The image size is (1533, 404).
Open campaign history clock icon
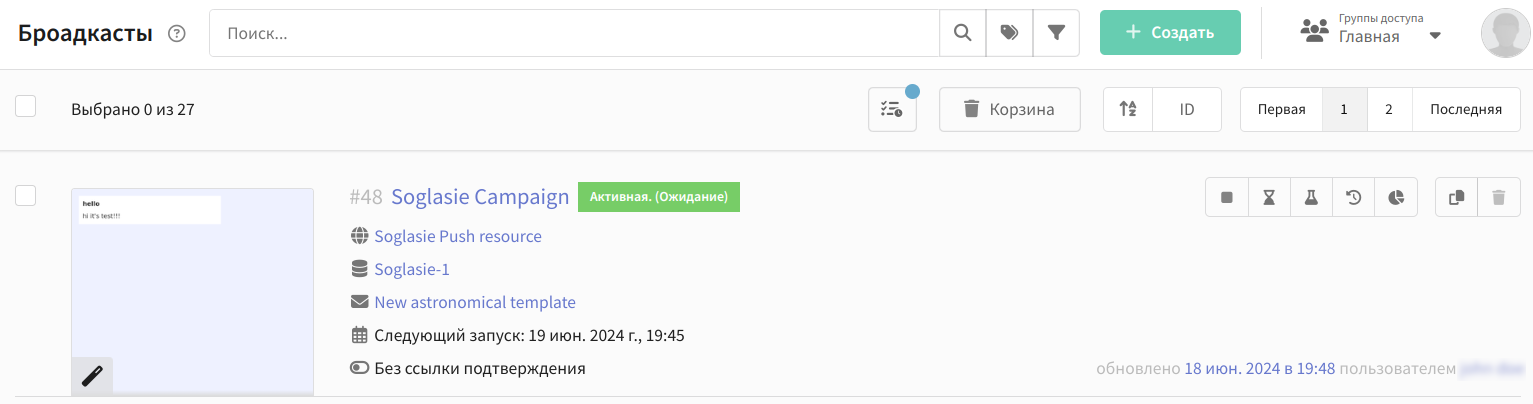point(1353,198)
